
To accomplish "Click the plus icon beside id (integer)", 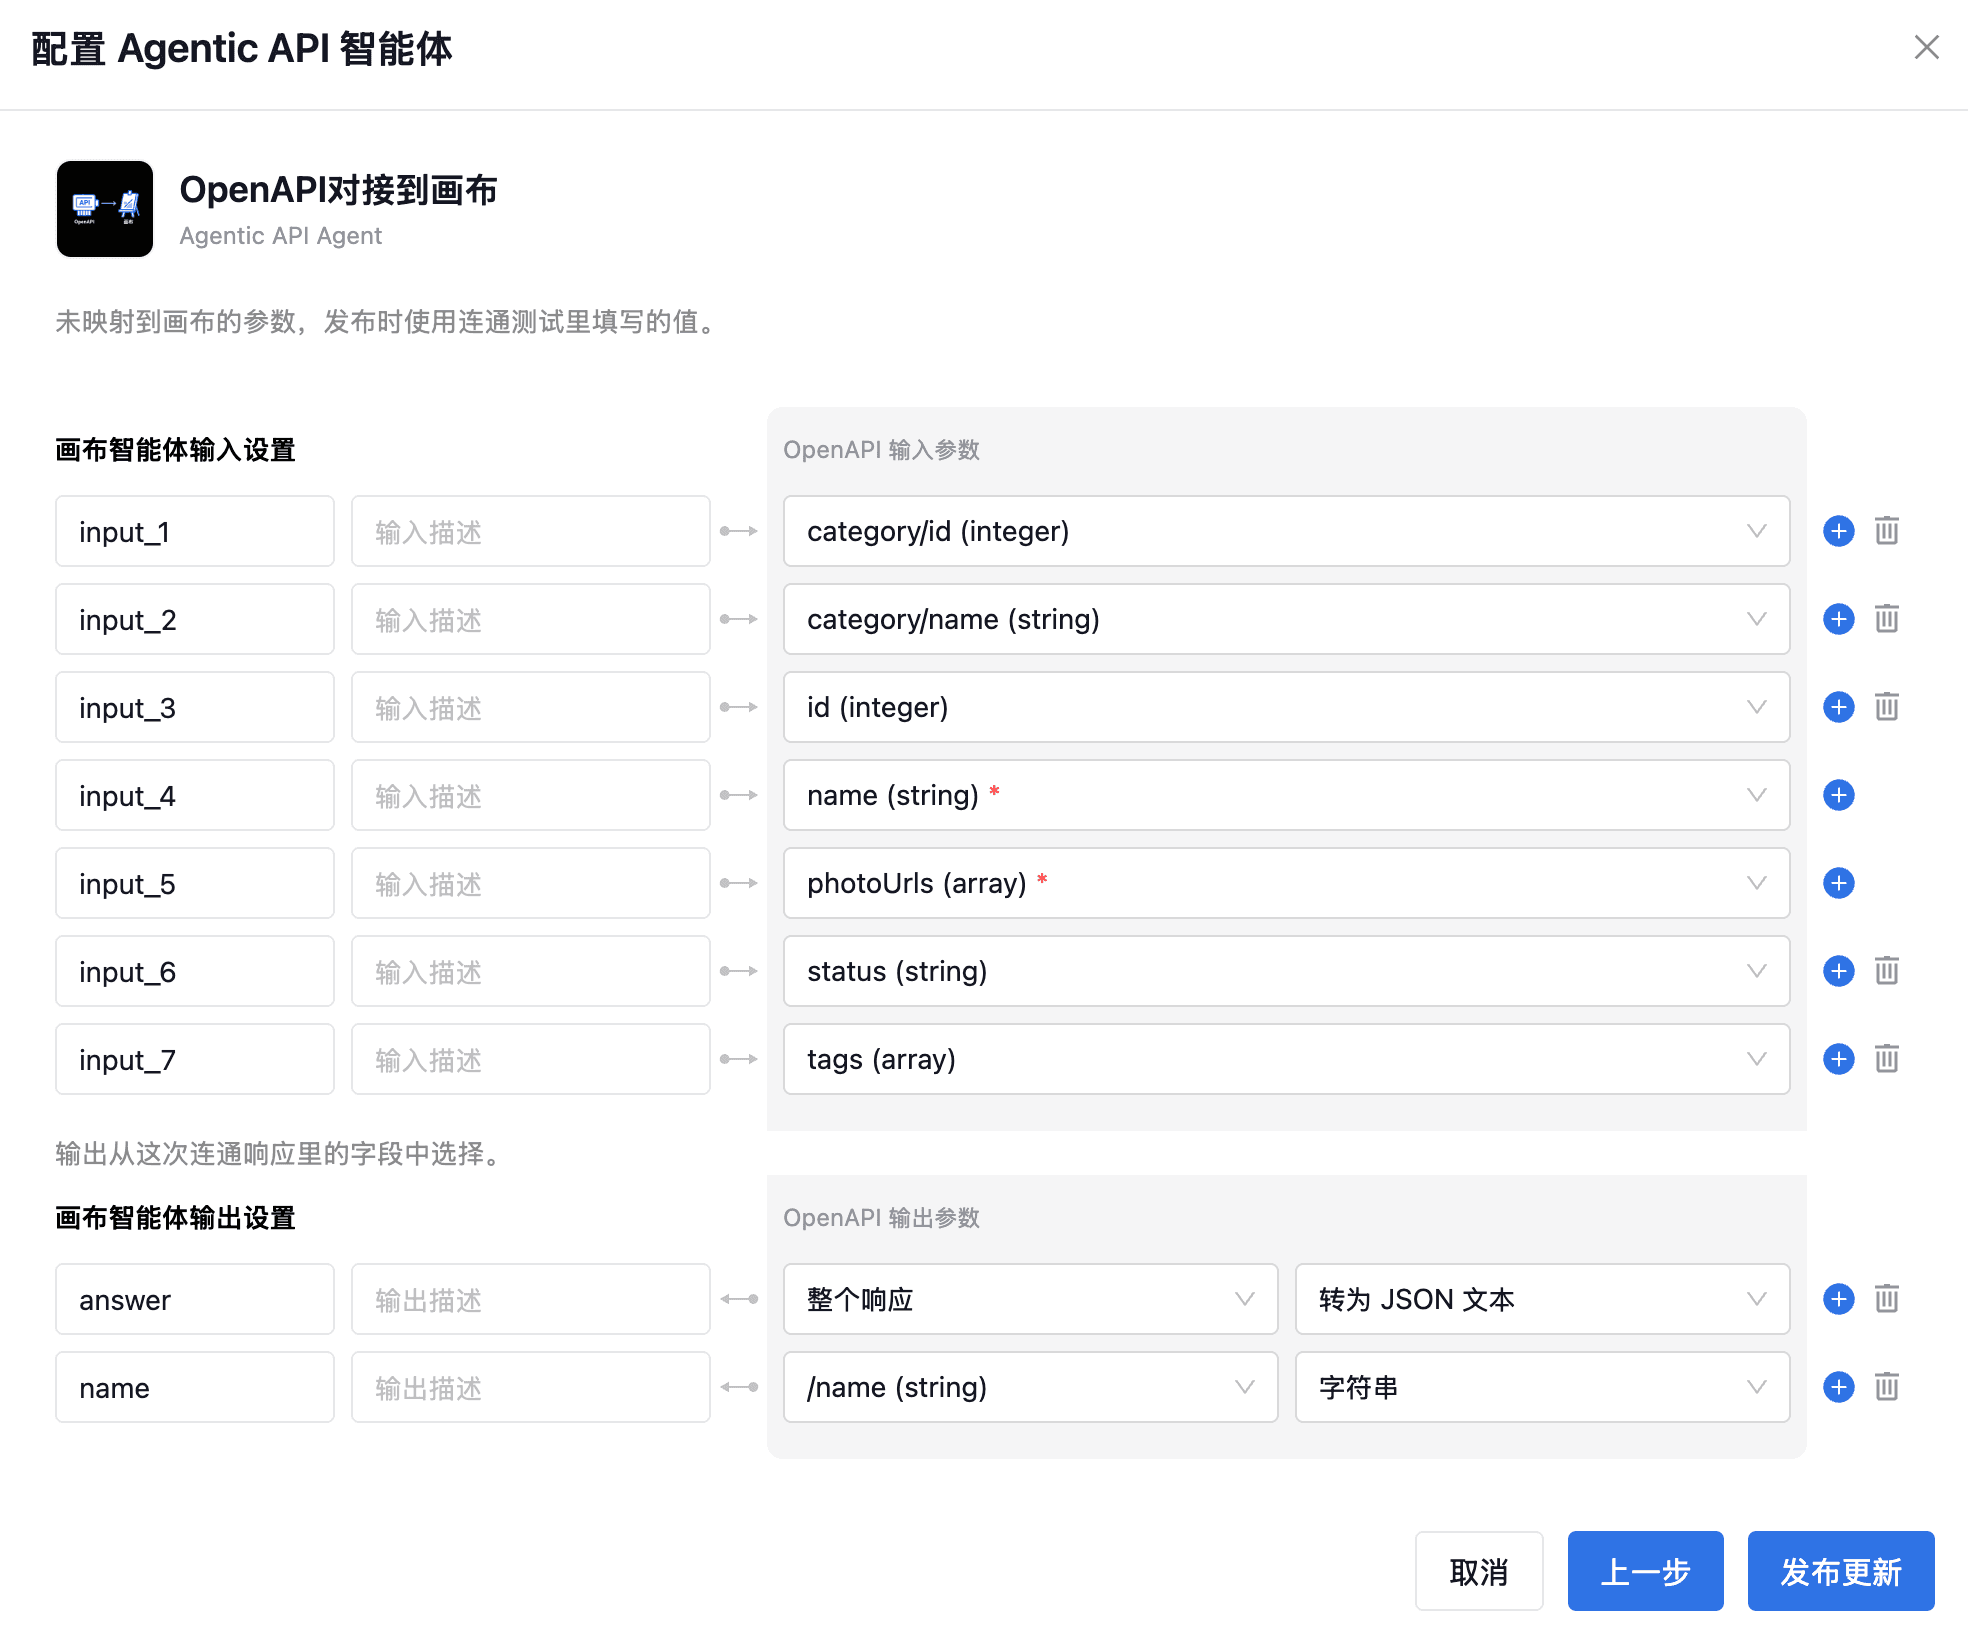I will pos(1838,707).
